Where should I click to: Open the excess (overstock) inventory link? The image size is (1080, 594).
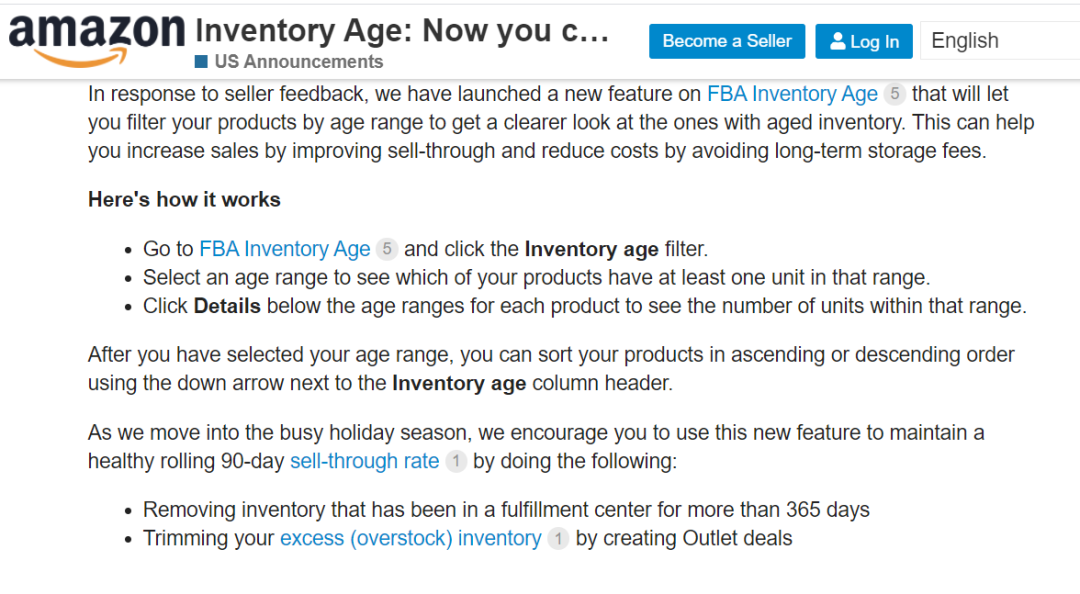tap(411, 538)
